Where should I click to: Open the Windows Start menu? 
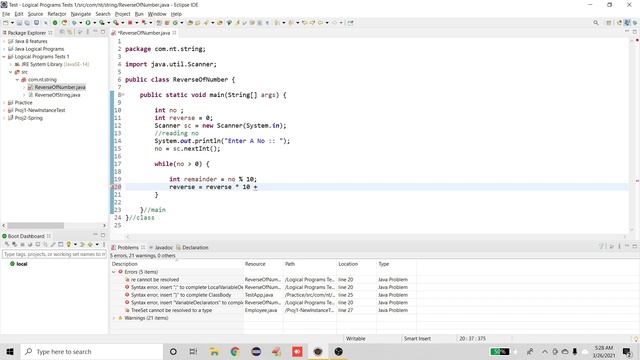[x=10, y=351]
